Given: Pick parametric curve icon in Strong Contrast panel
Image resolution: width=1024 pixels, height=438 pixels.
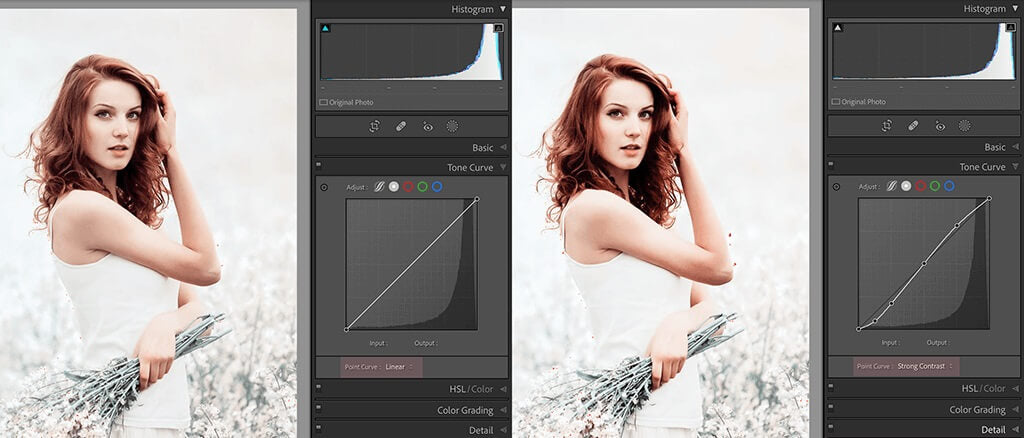Looking at the screenshot, I should coord(891,186).
